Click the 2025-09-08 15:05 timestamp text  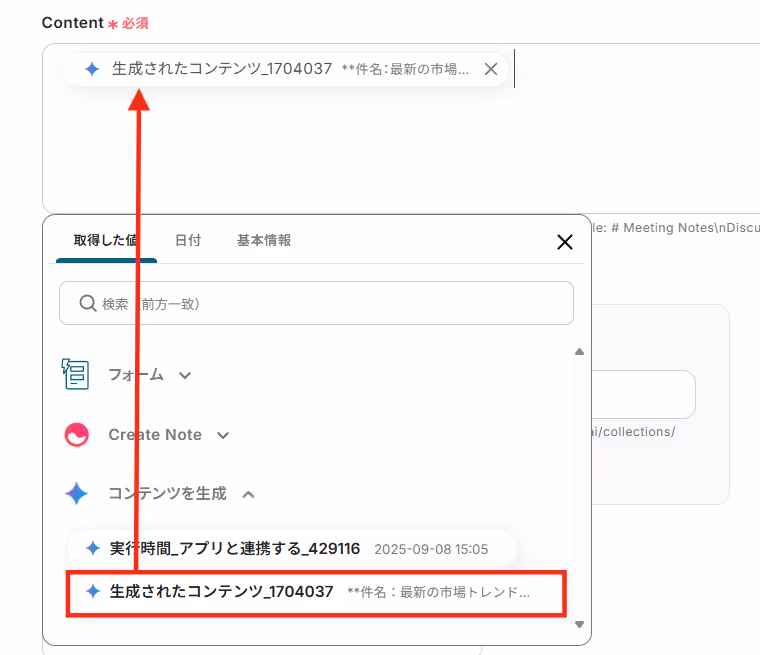pos(431,549)
